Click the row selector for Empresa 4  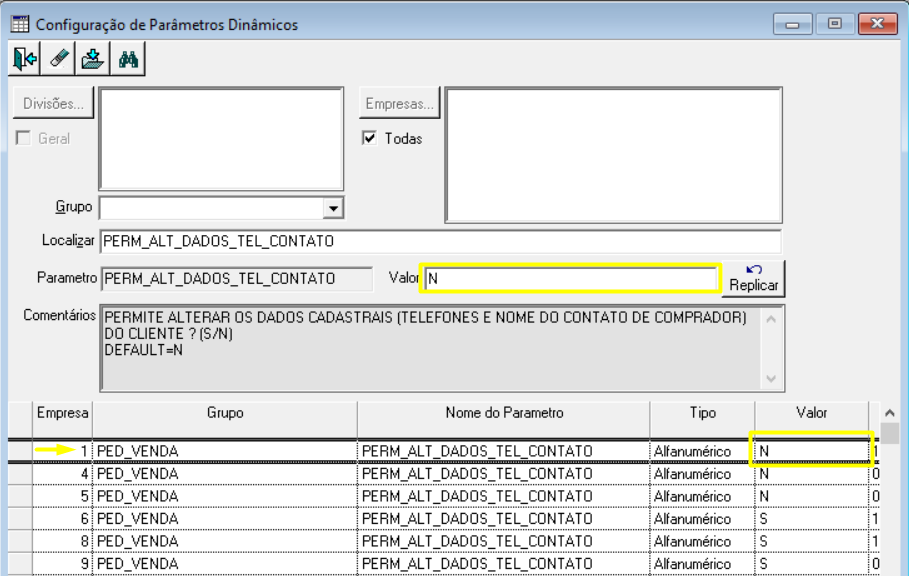pos(20,473)
